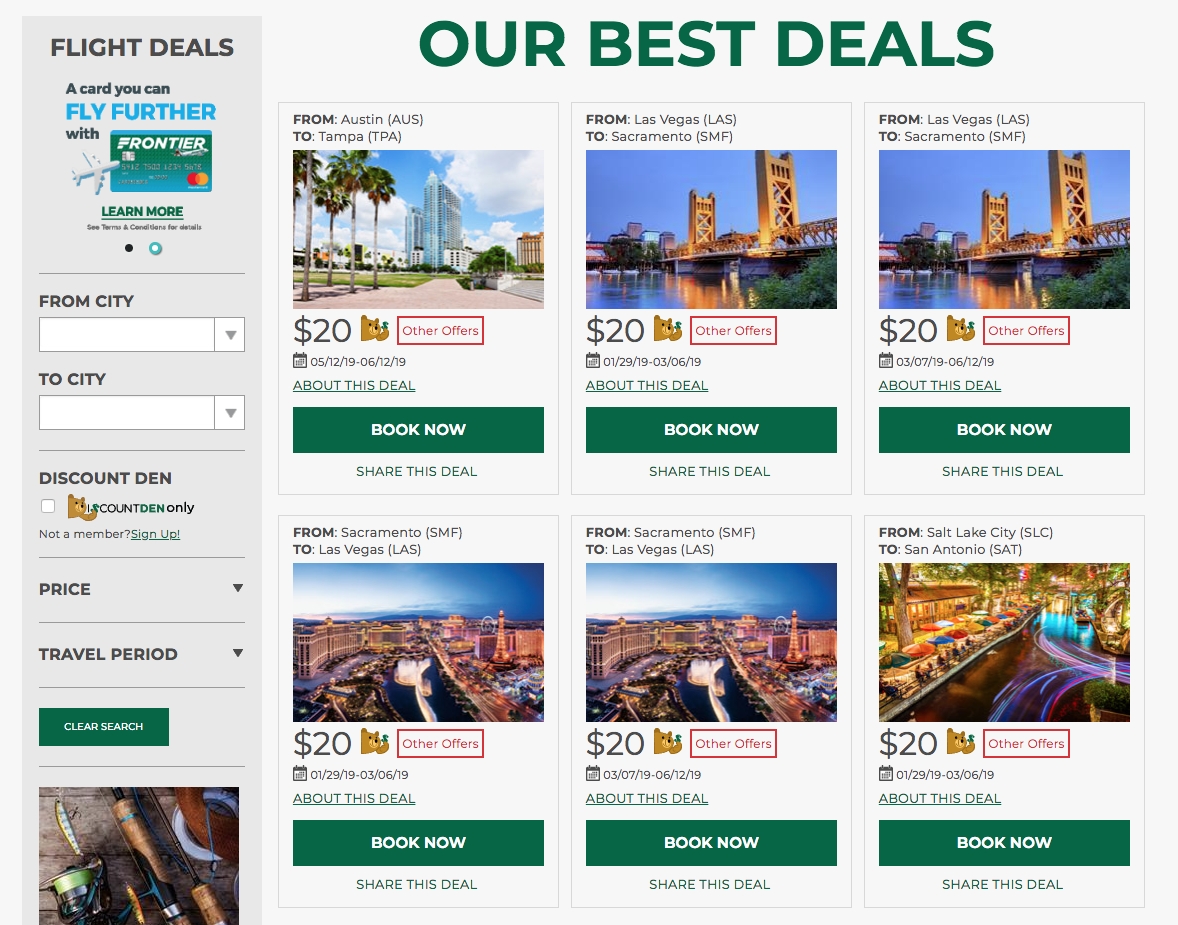This screenshot has height=925, width=1178.
Task: Enable the Discount Den only checkbox
Action: pyautogui.click(x=48, y=506)
